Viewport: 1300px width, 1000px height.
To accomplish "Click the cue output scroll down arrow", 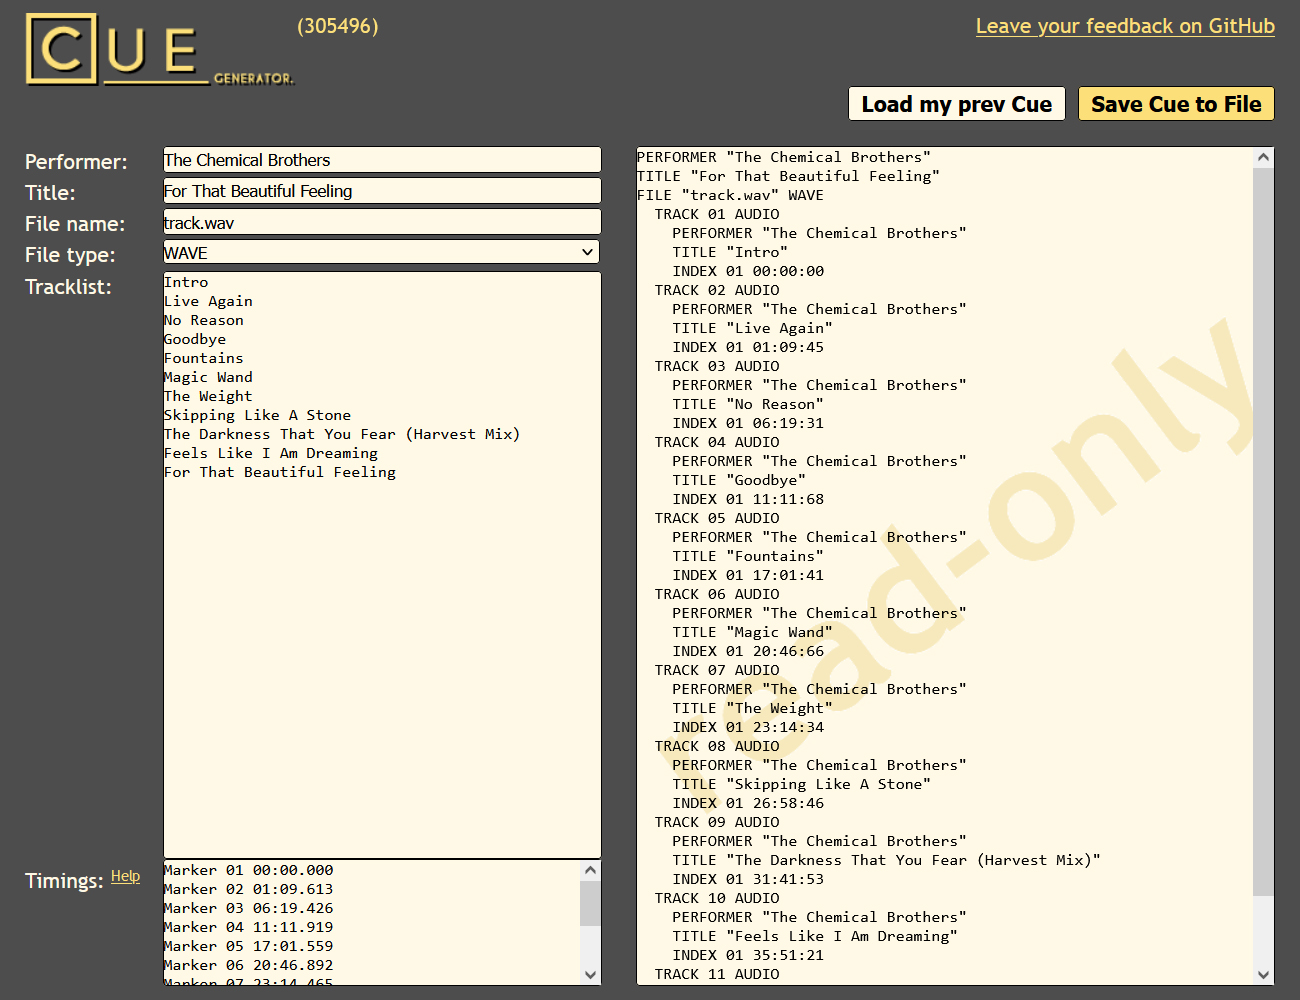I will tap(1263, 975).
